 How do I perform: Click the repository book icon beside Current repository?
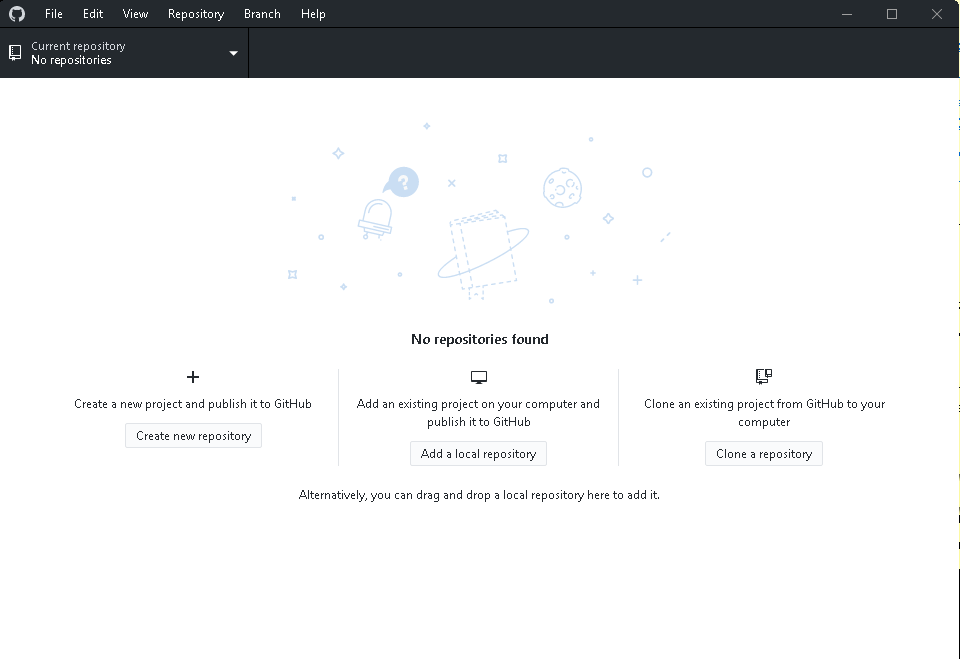pyautogui.click(x=14, y=52)
